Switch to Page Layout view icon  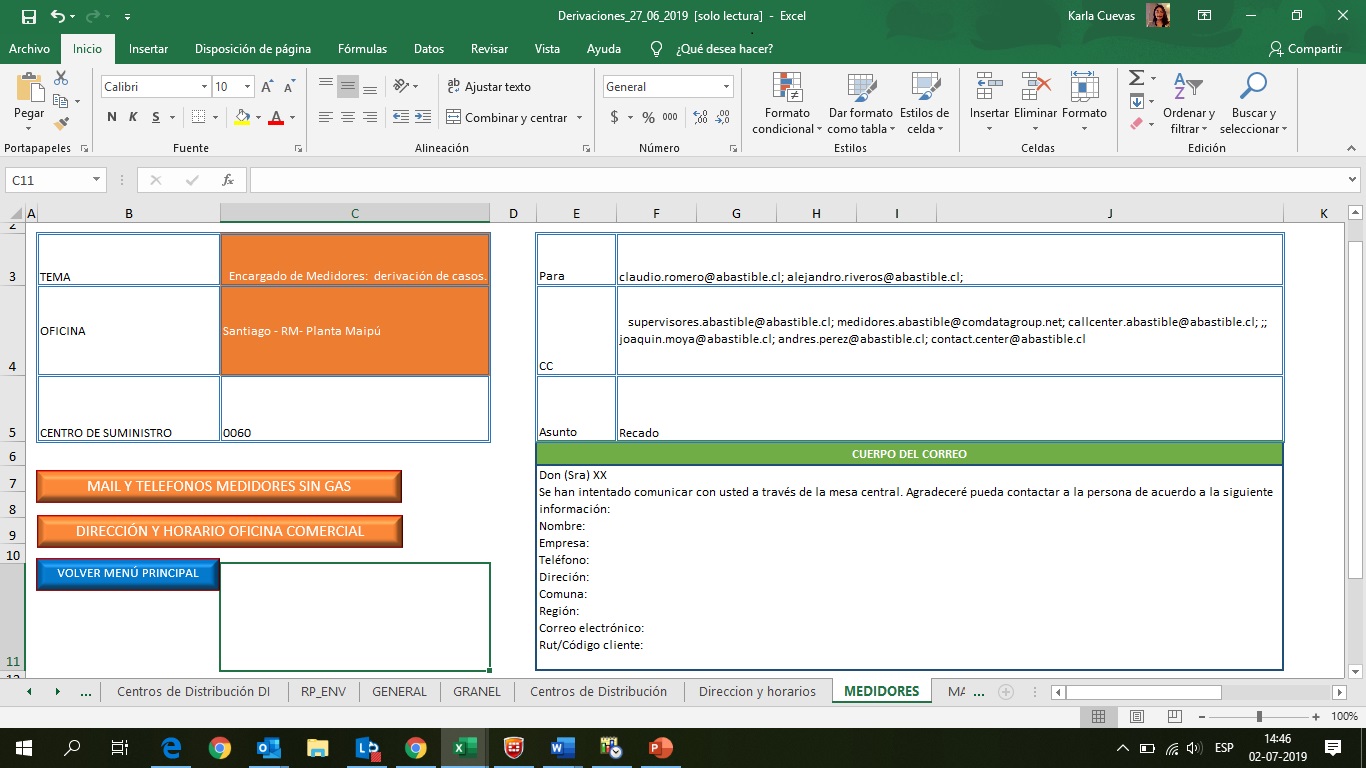pyautogui.click(x=1136, y=717)
